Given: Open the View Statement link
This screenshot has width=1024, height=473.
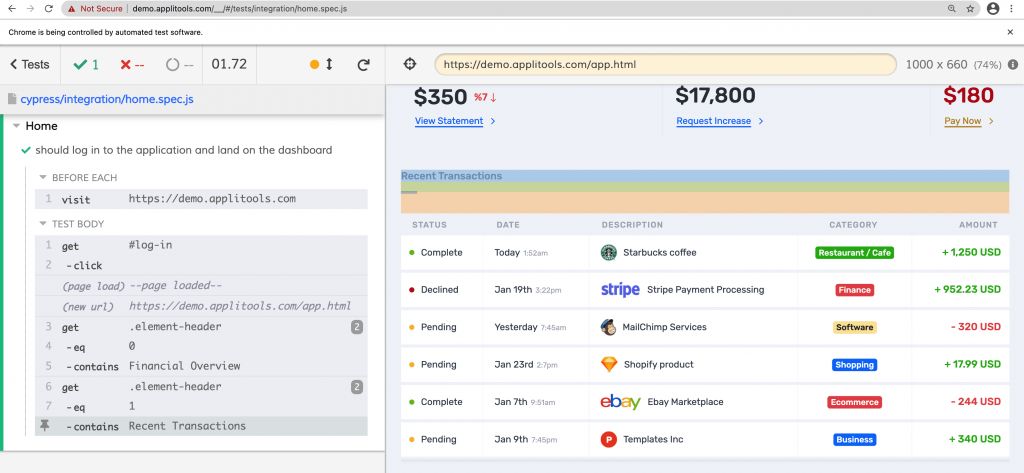Looking at the screenshot, I should coord(449,121).
